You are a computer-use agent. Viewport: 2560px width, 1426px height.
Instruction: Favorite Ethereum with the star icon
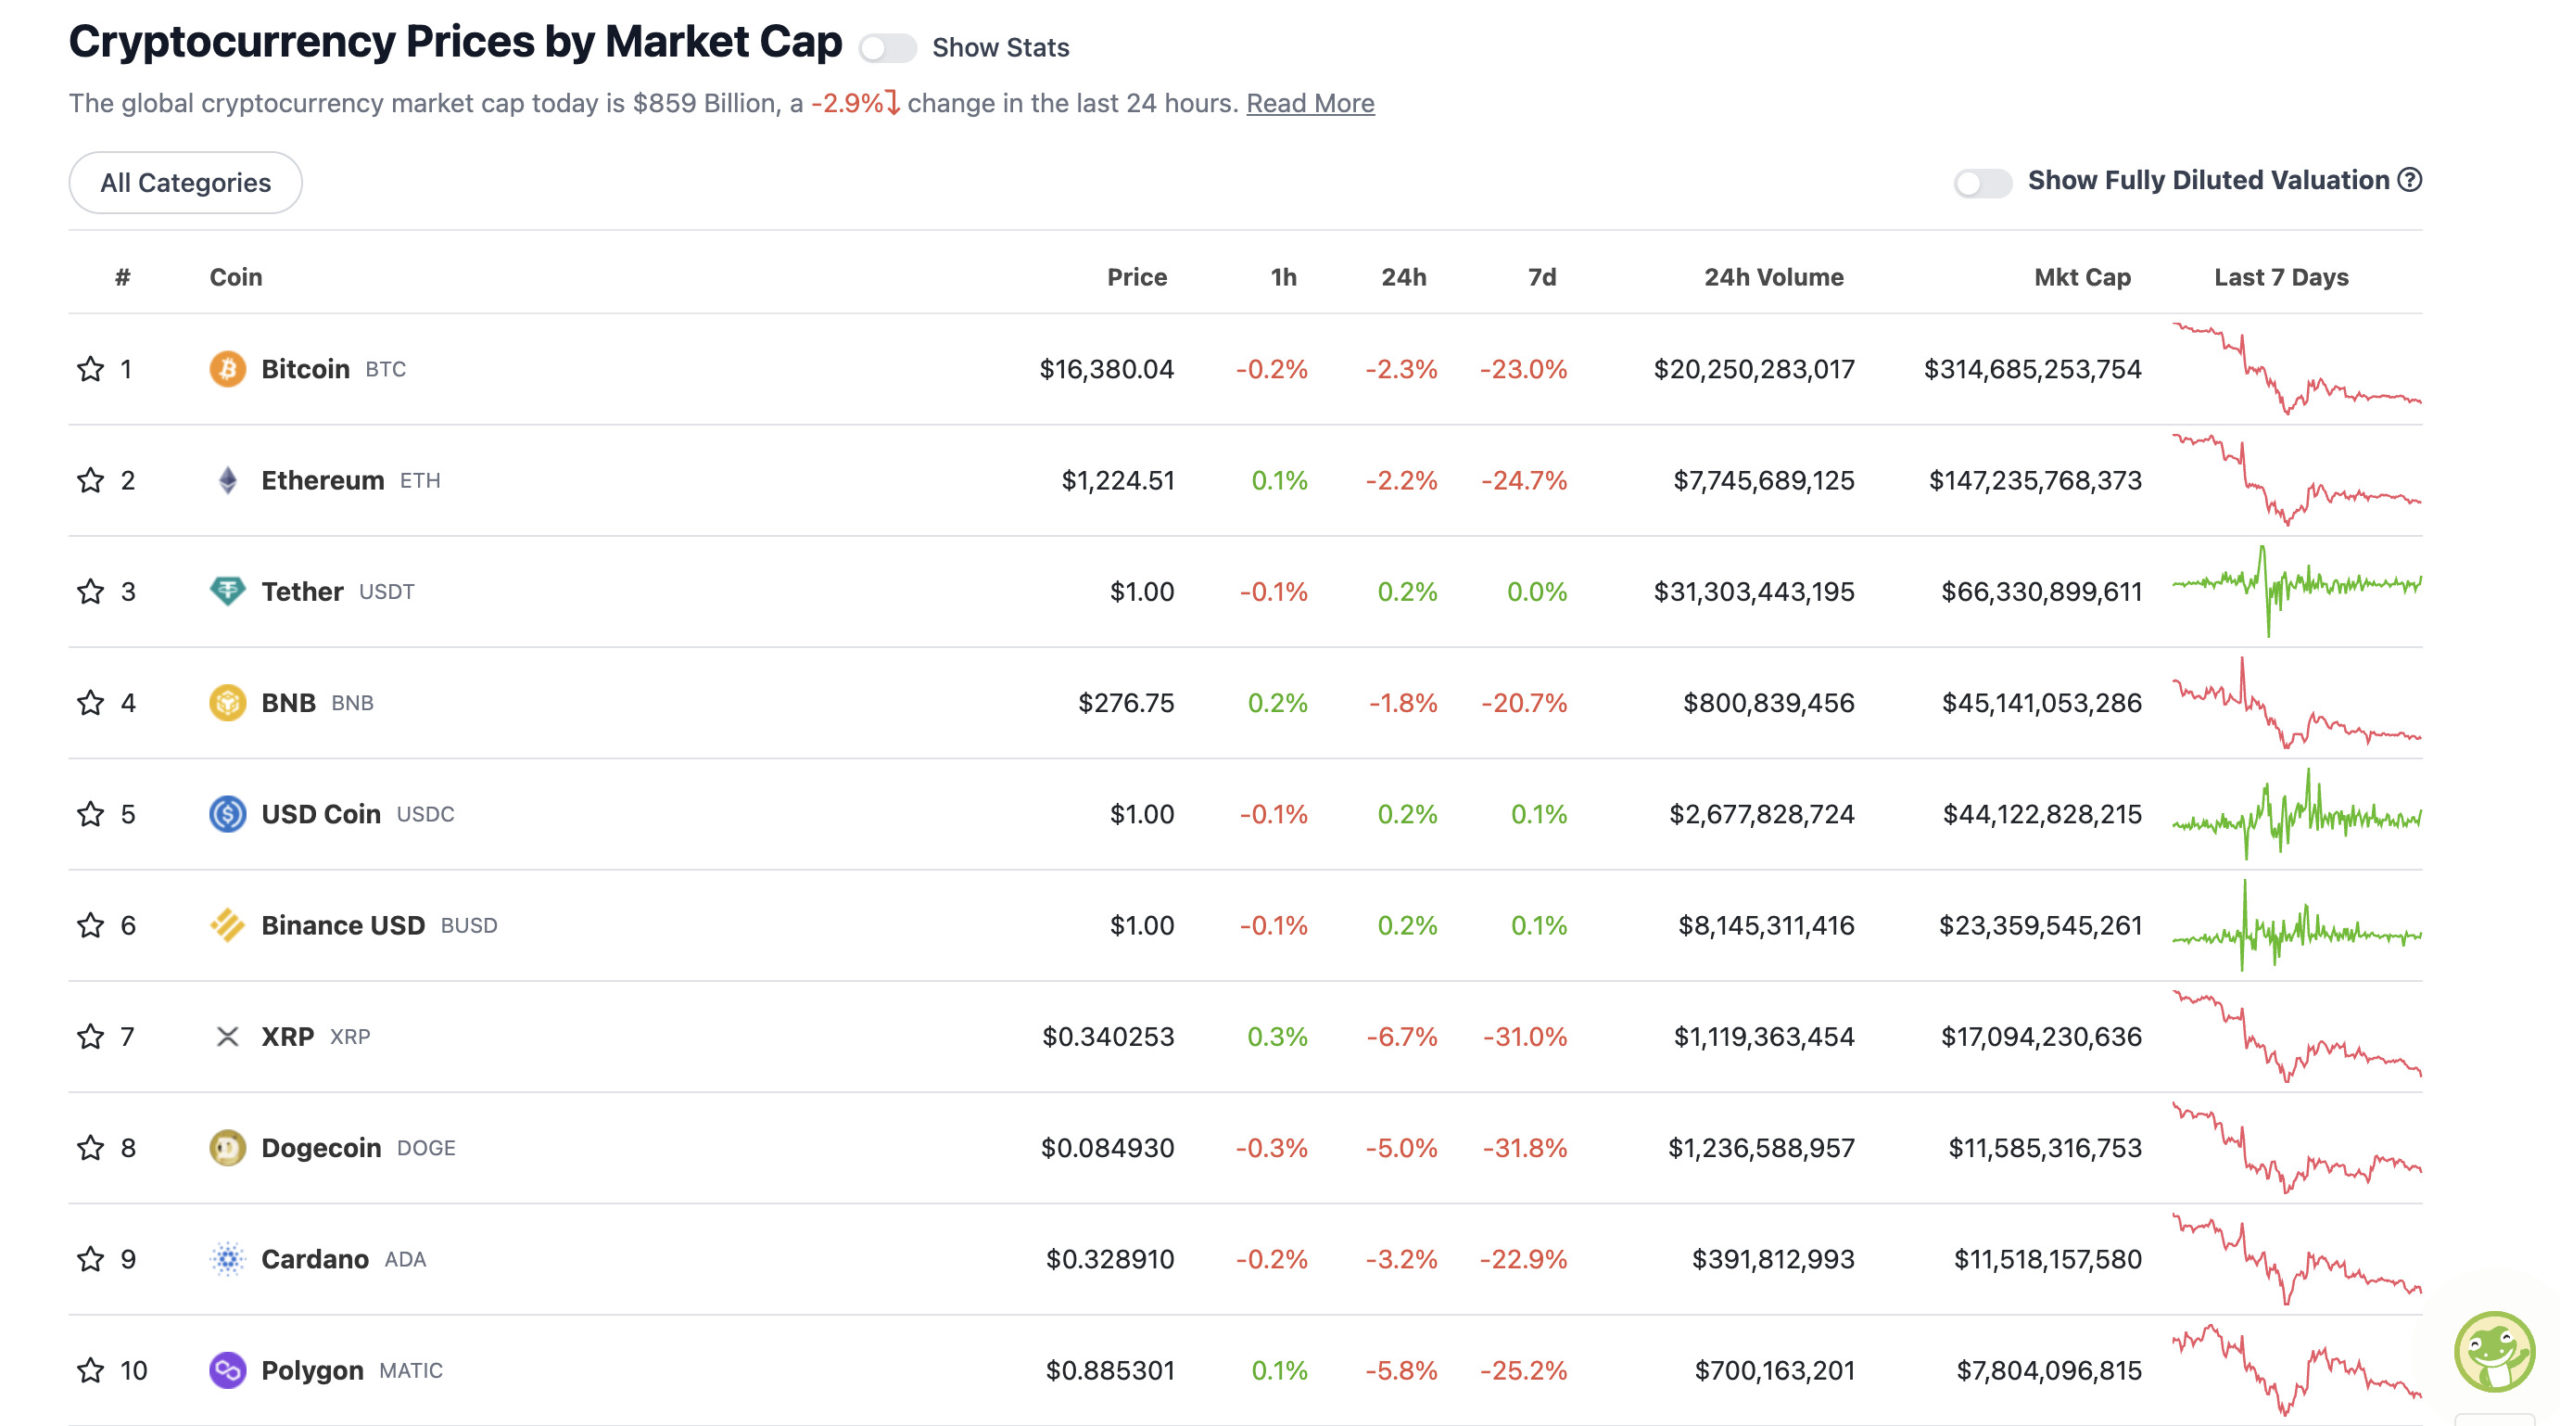pyautogui.click(x=90, y=480)
